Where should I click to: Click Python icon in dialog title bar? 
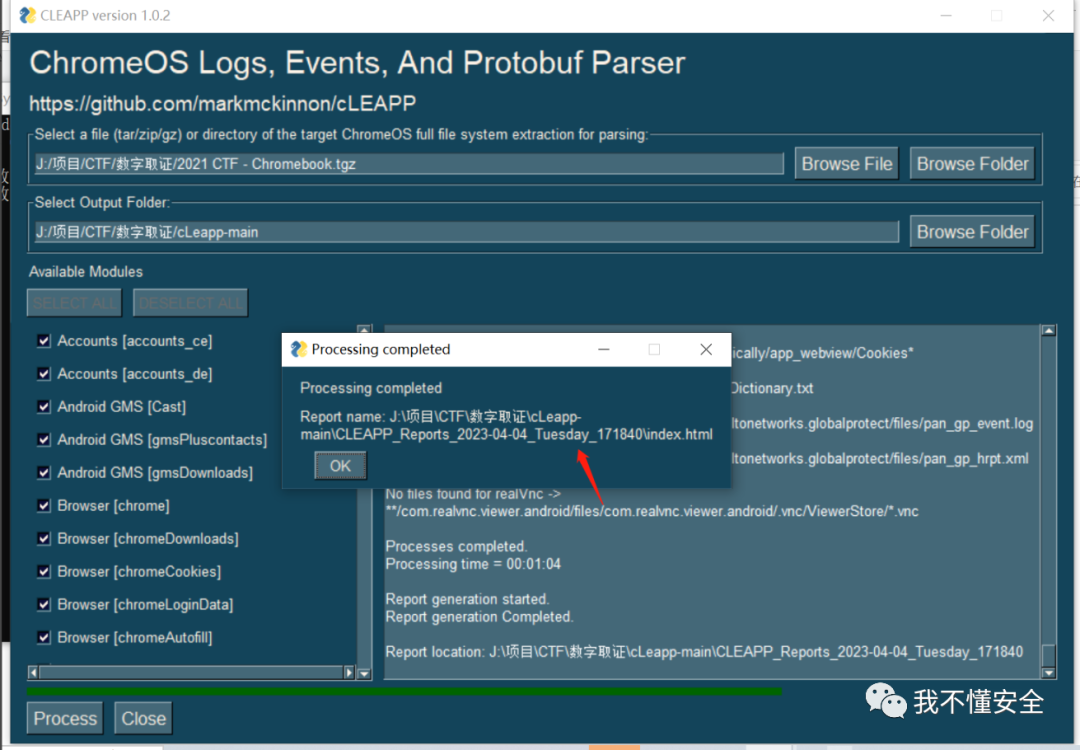click(298, 349)
